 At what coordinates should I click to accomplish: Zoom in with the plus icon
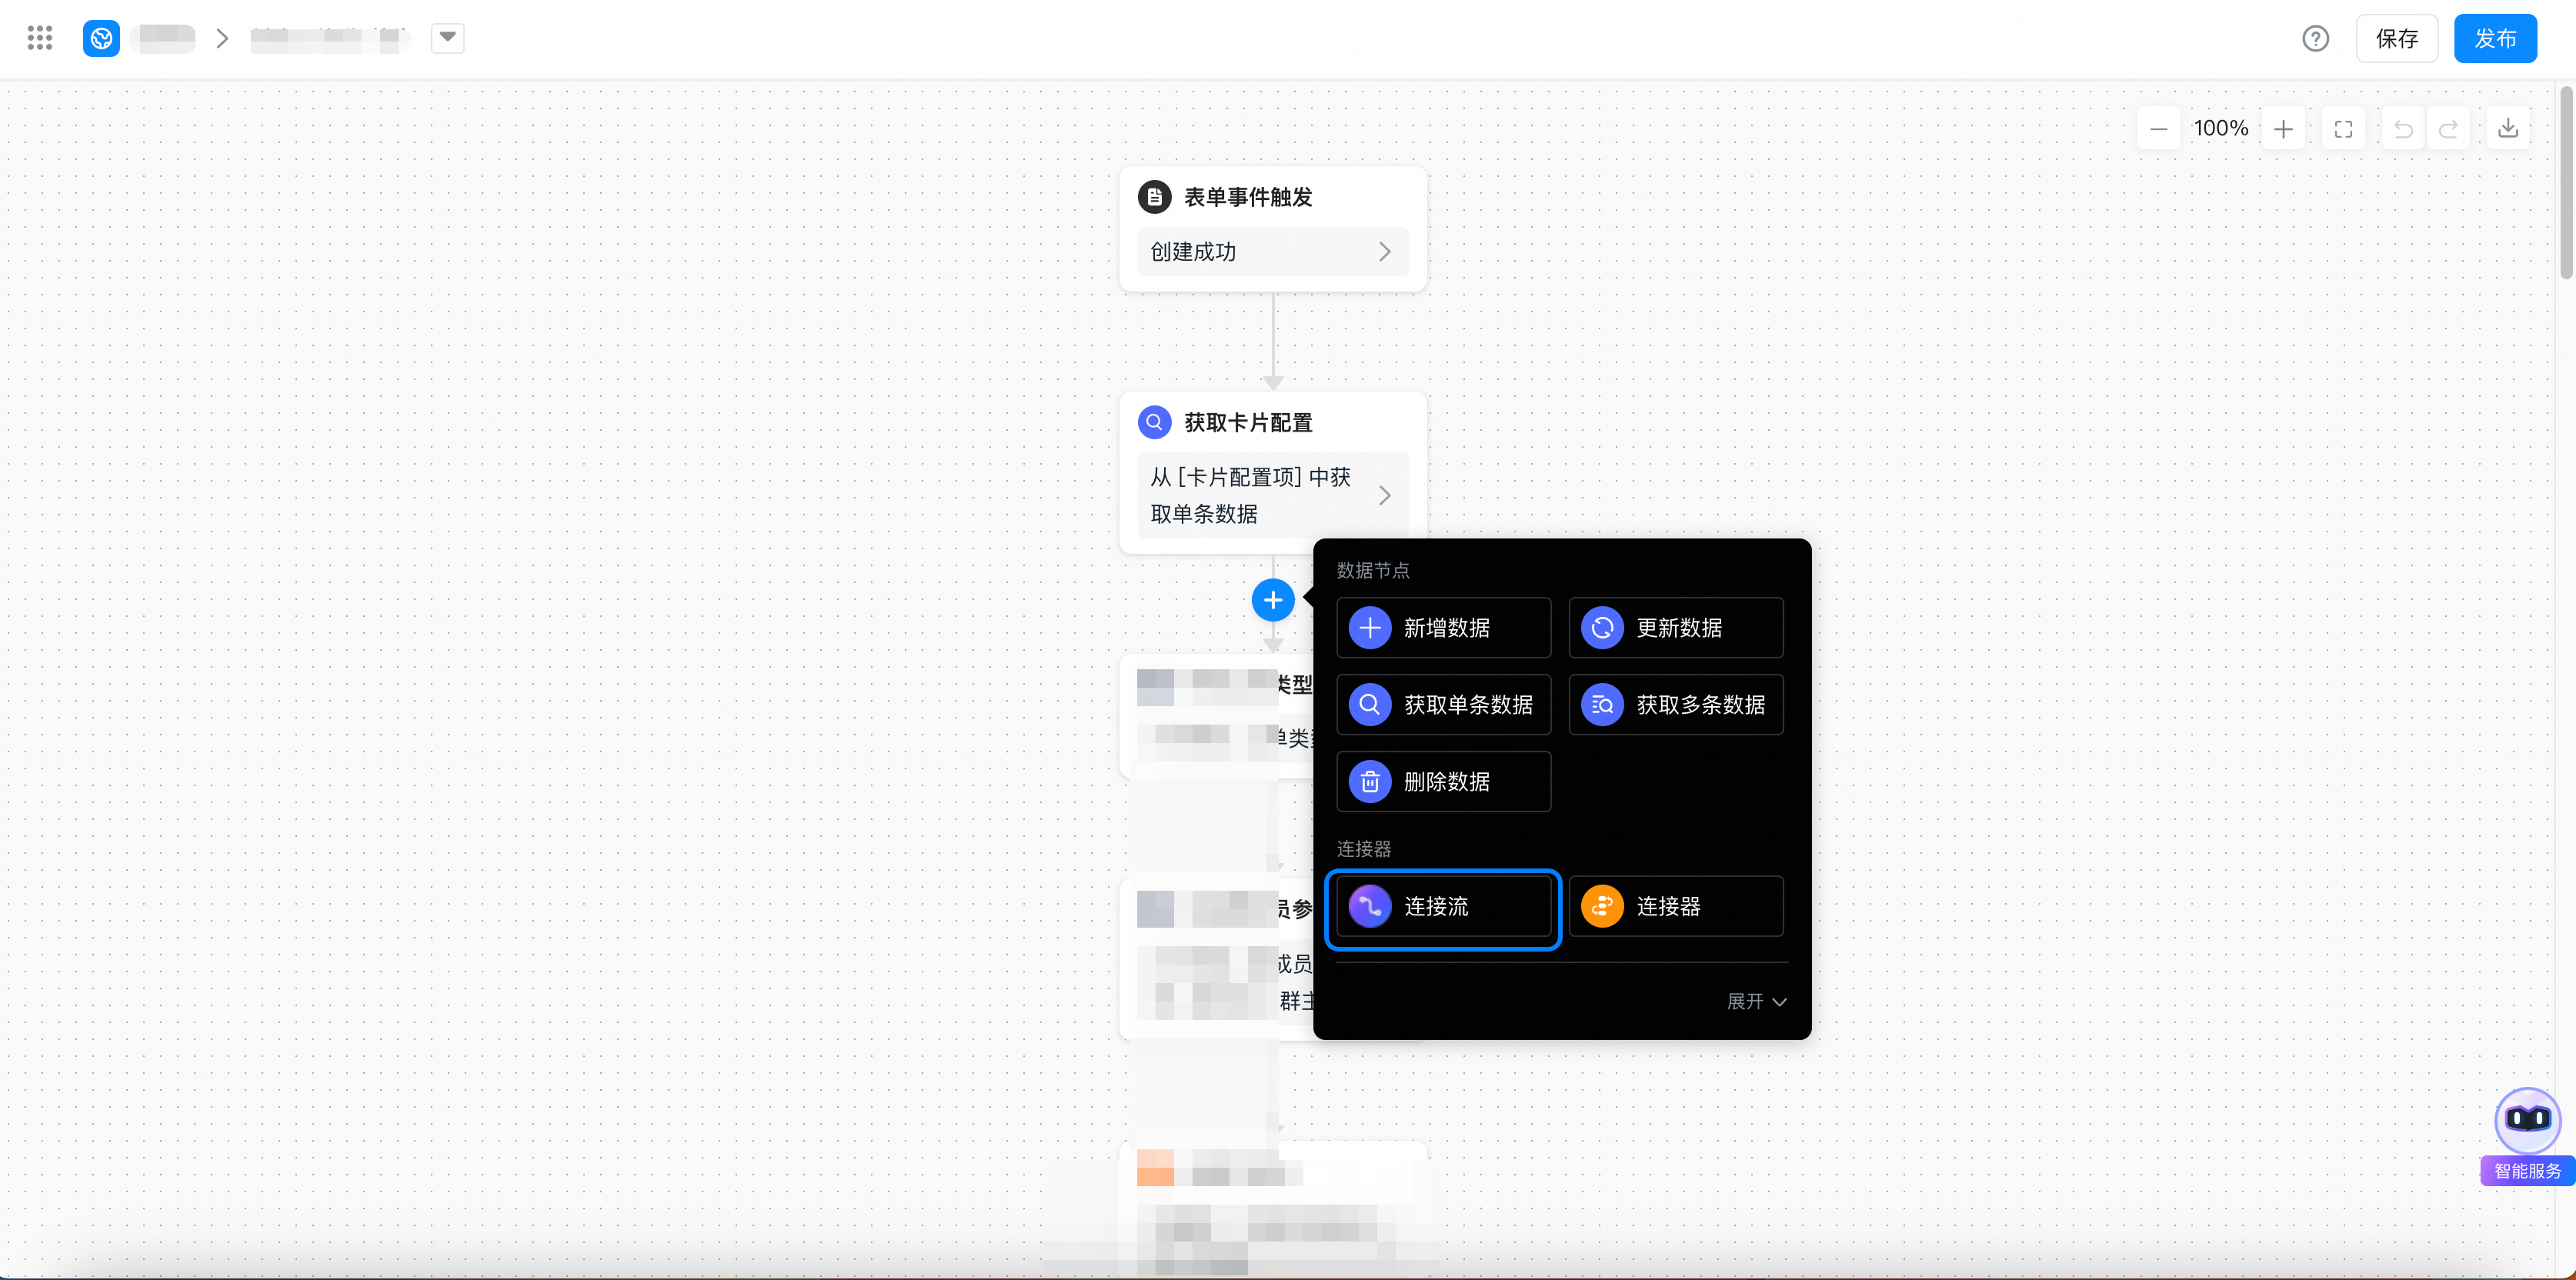(x=2283, y=129)
